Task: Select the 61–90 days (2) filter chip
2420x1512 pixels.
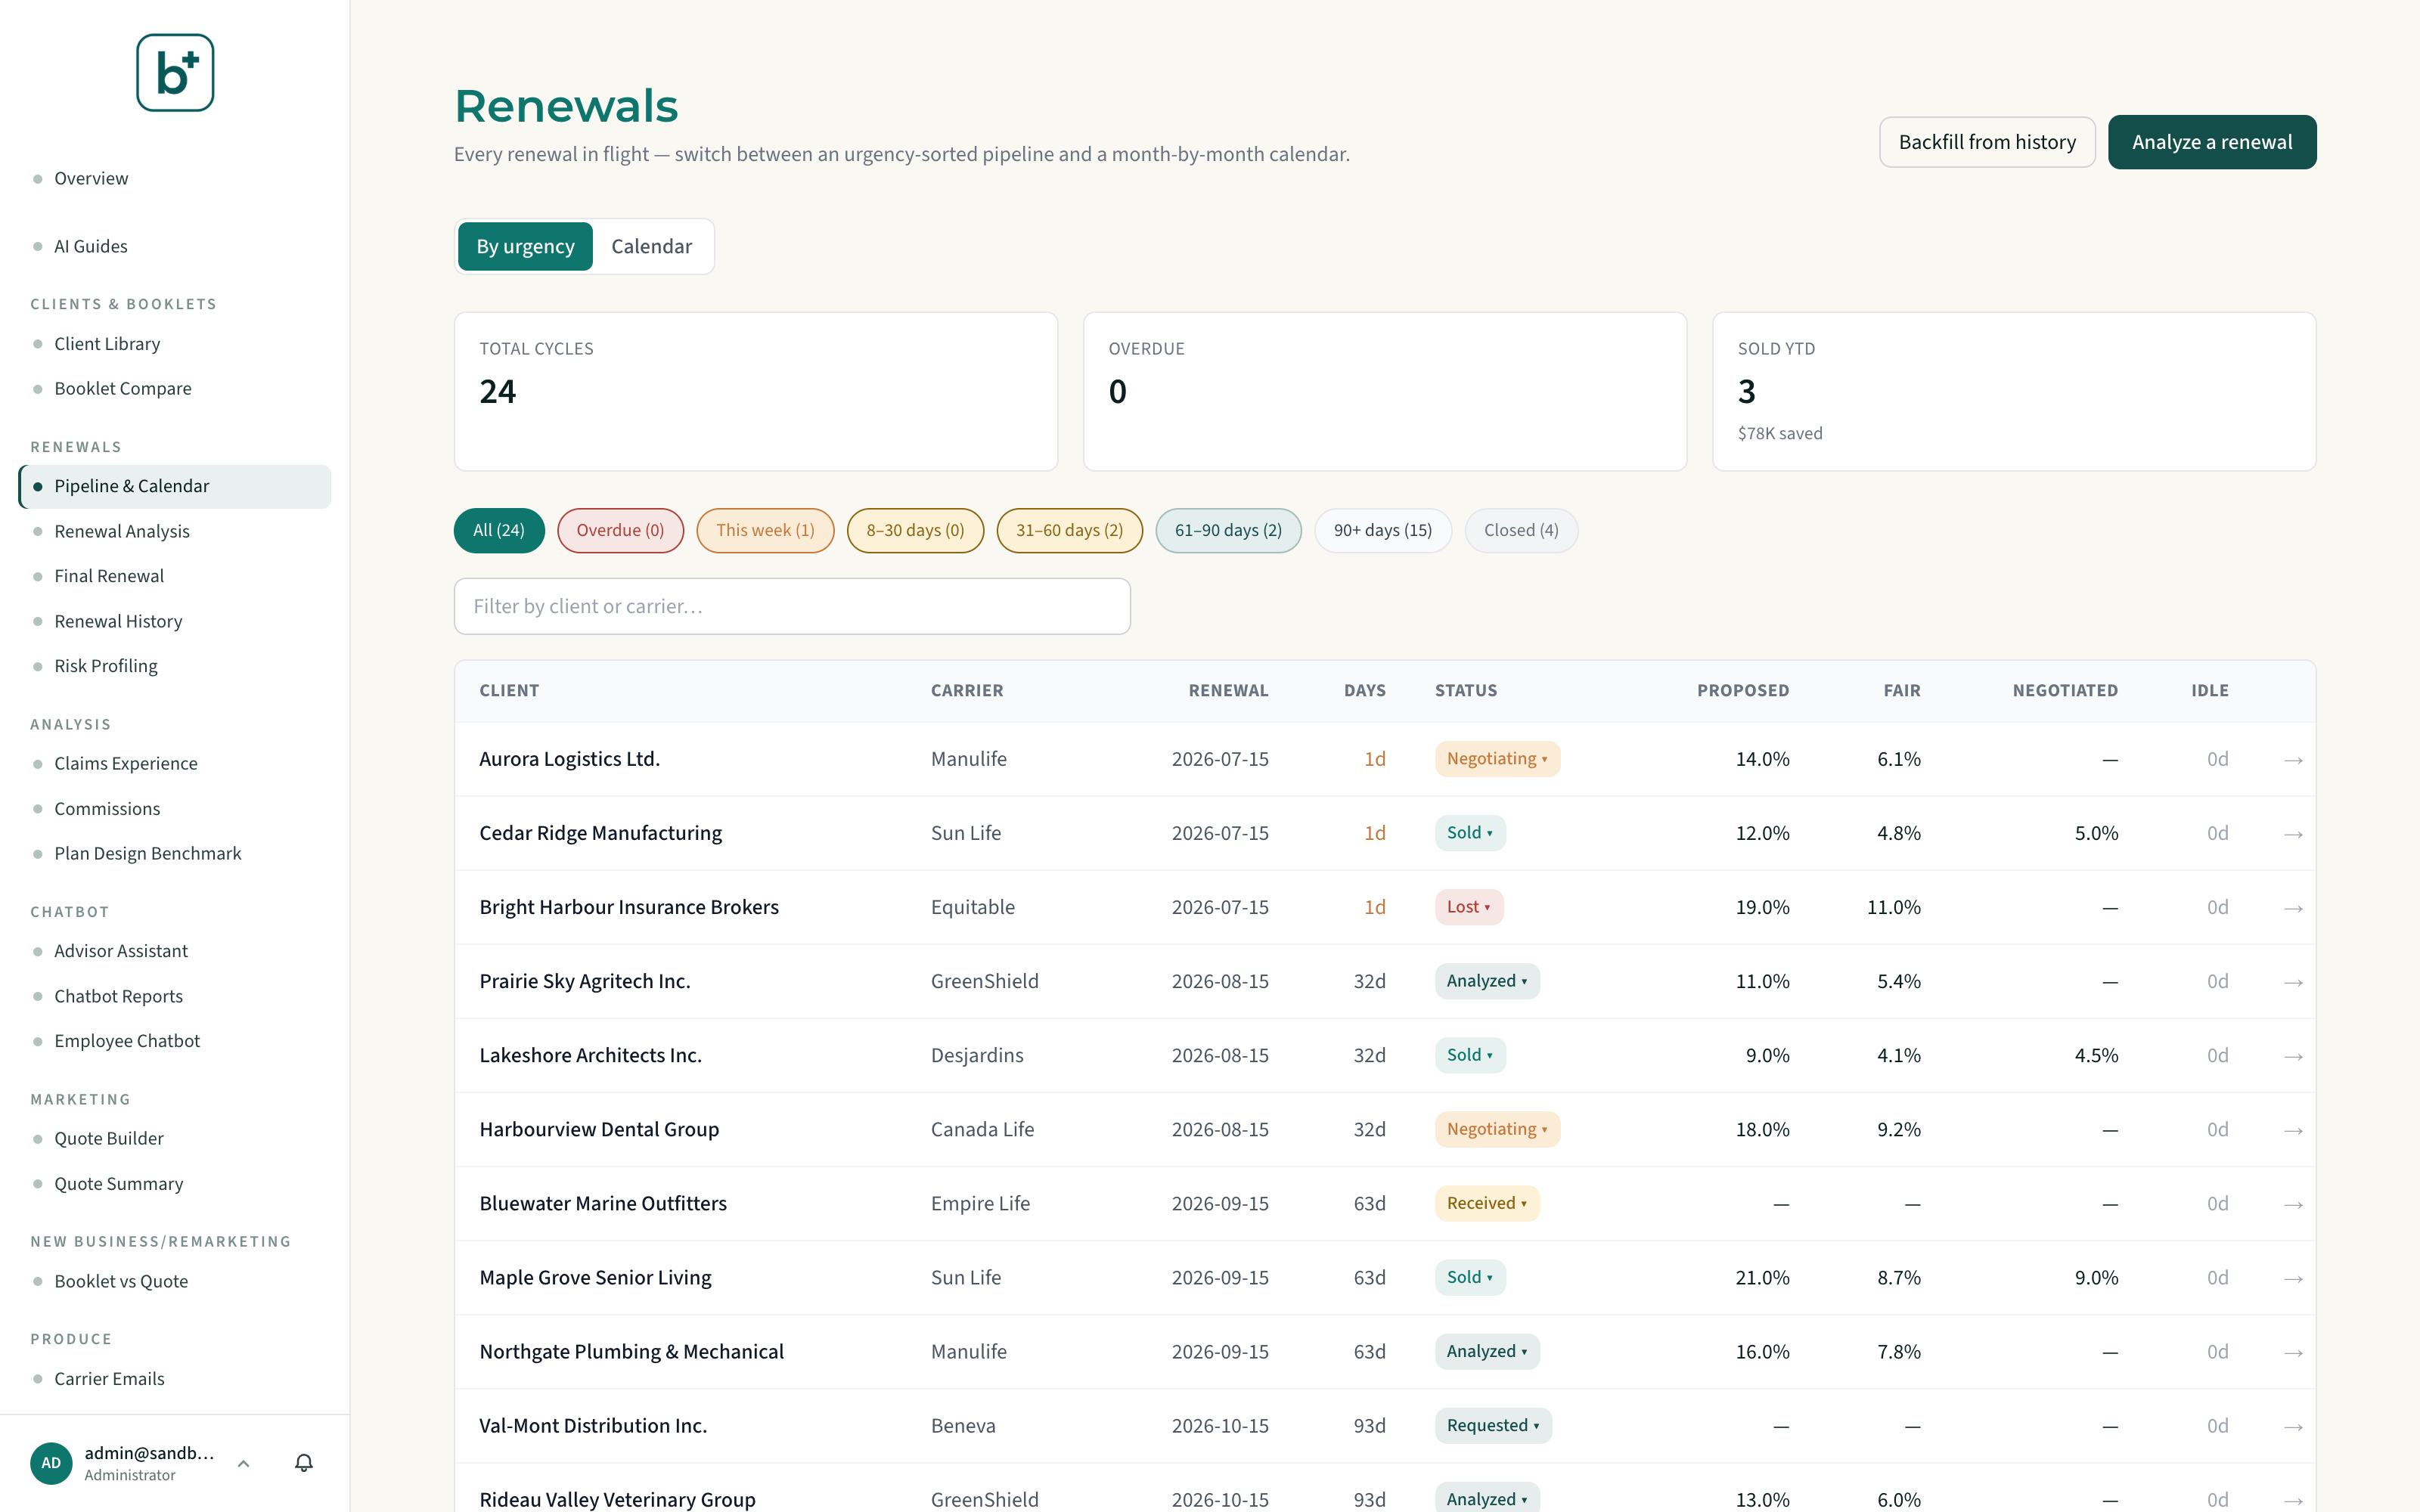Action: [x=1228, y=530]
